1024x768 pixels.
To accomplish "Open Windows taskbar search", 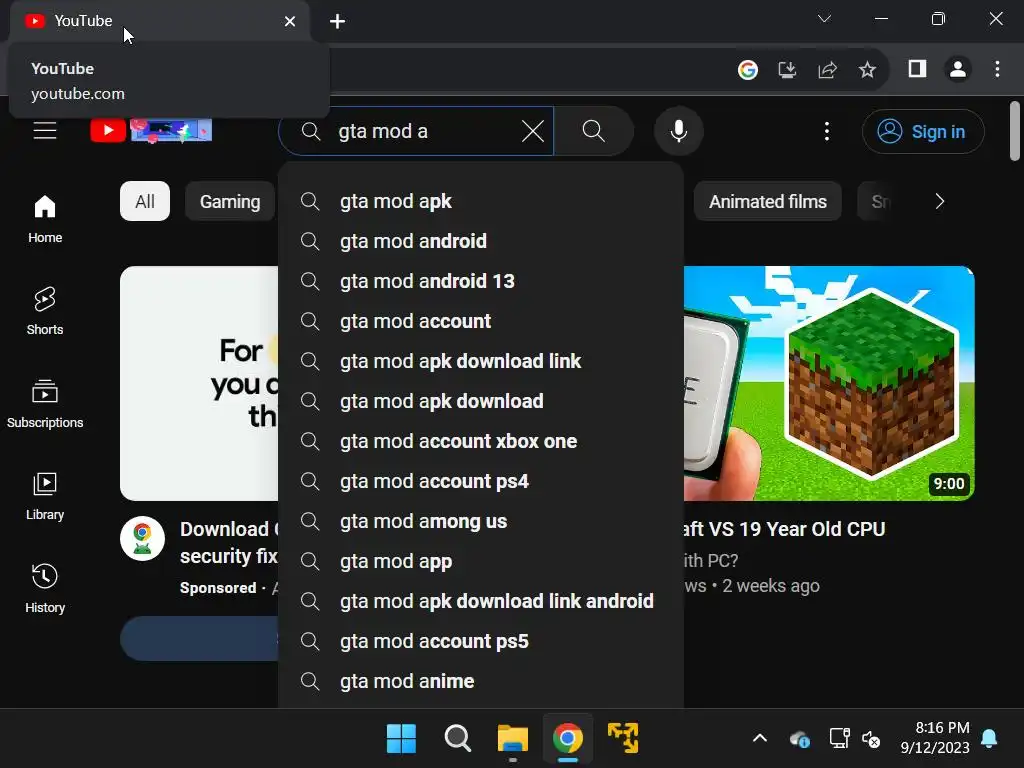I will 457,739.
